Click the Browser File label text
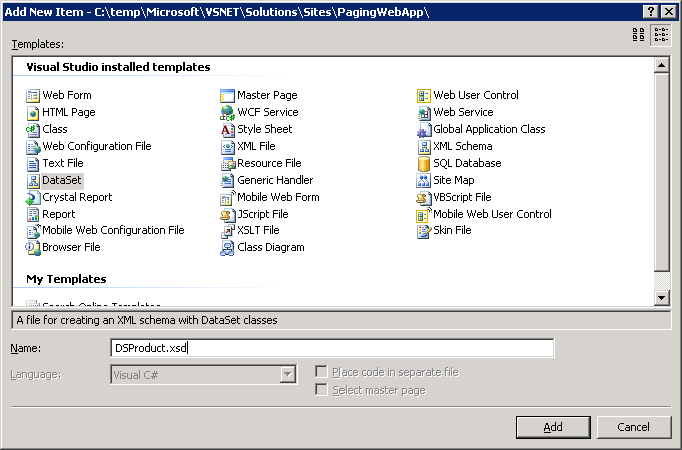Screen dimensions: 682x450 (71, 247)
